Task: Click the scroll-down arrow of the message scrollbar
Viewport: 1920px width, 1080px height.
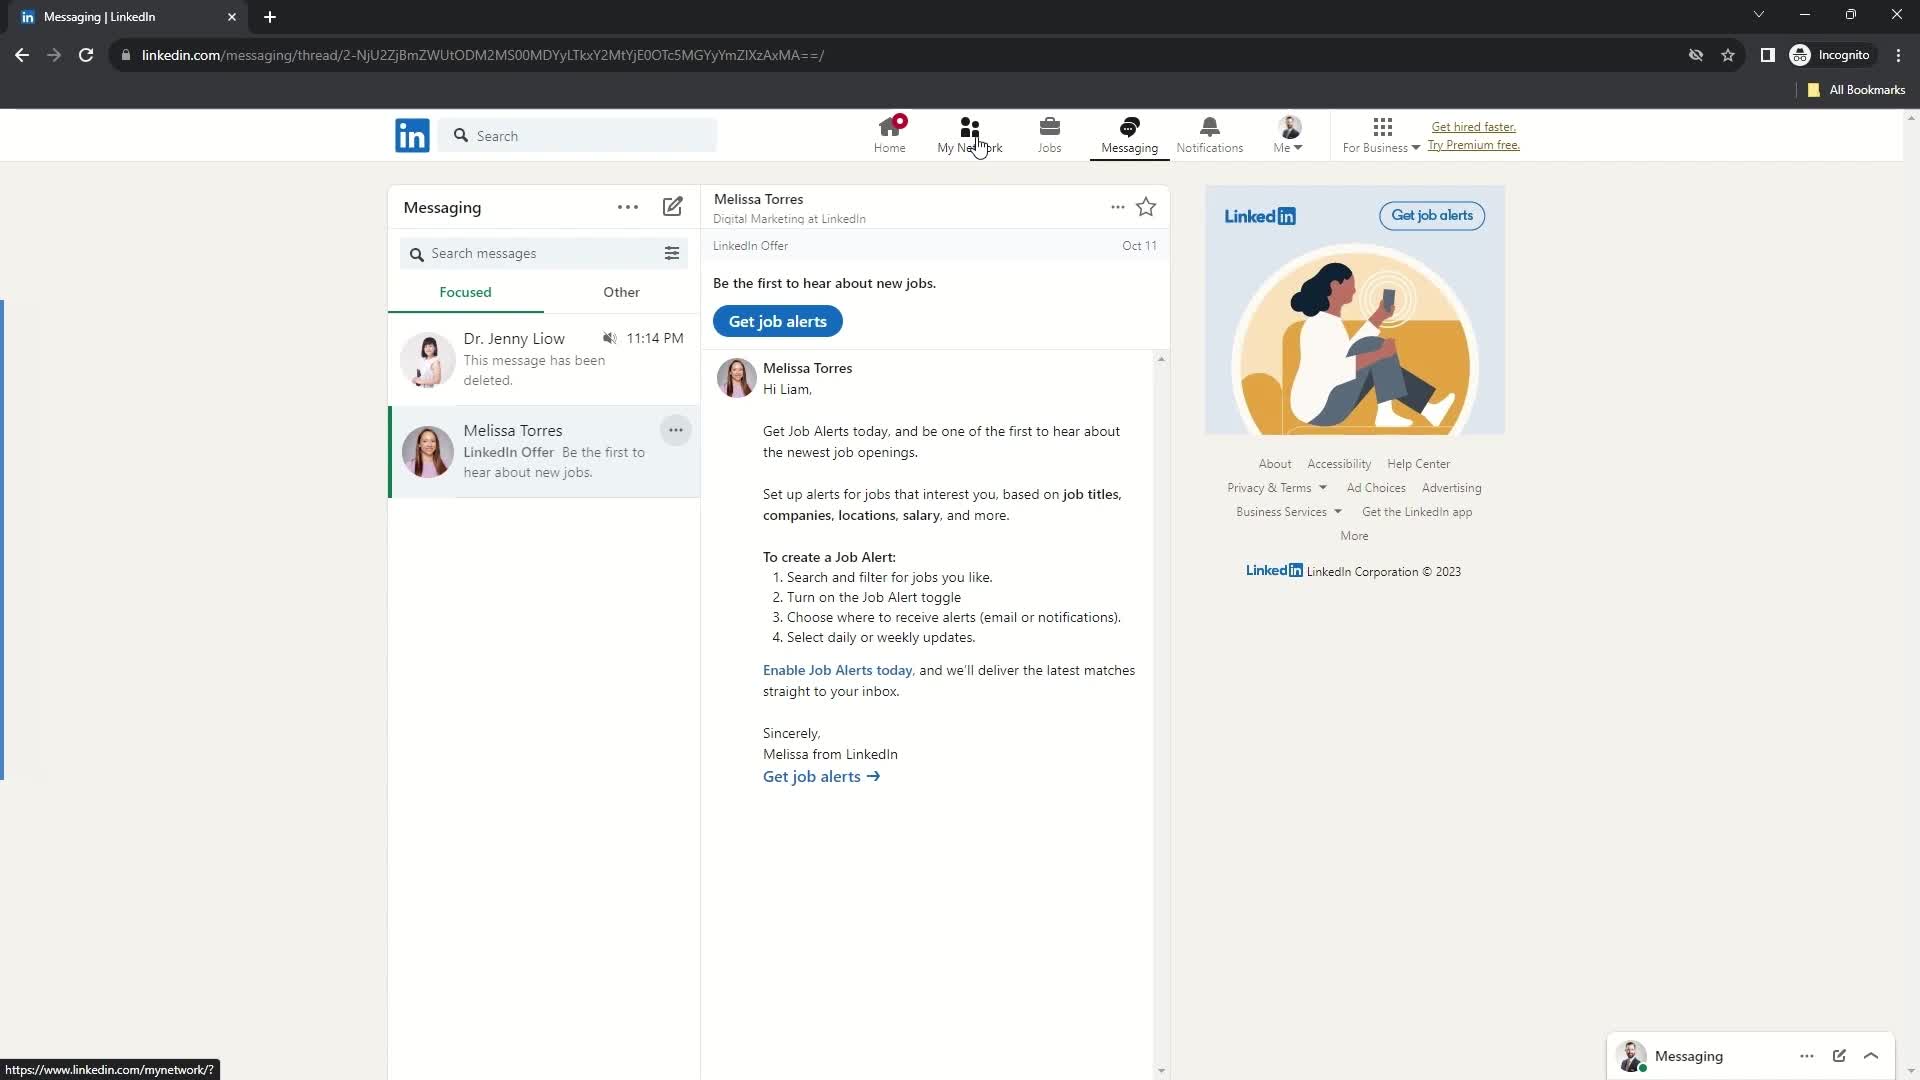Action: [x=1161, y=1071]
